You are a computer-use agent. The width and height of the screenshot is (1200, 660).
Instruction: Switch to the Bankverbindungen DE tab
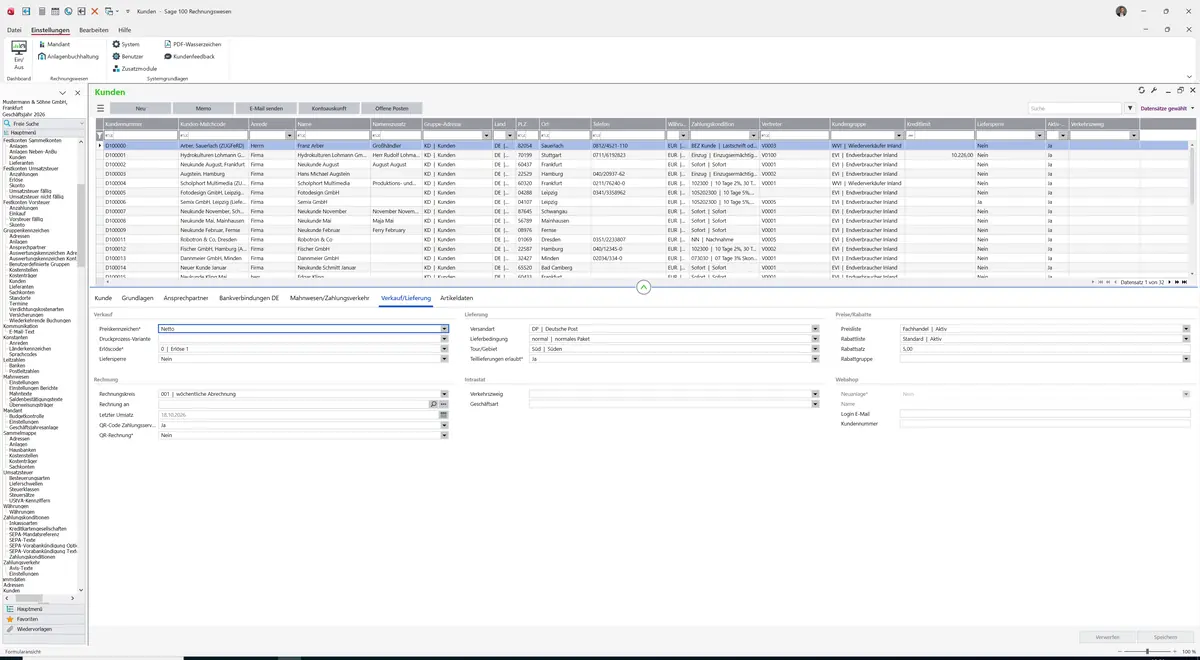[249, 298]
